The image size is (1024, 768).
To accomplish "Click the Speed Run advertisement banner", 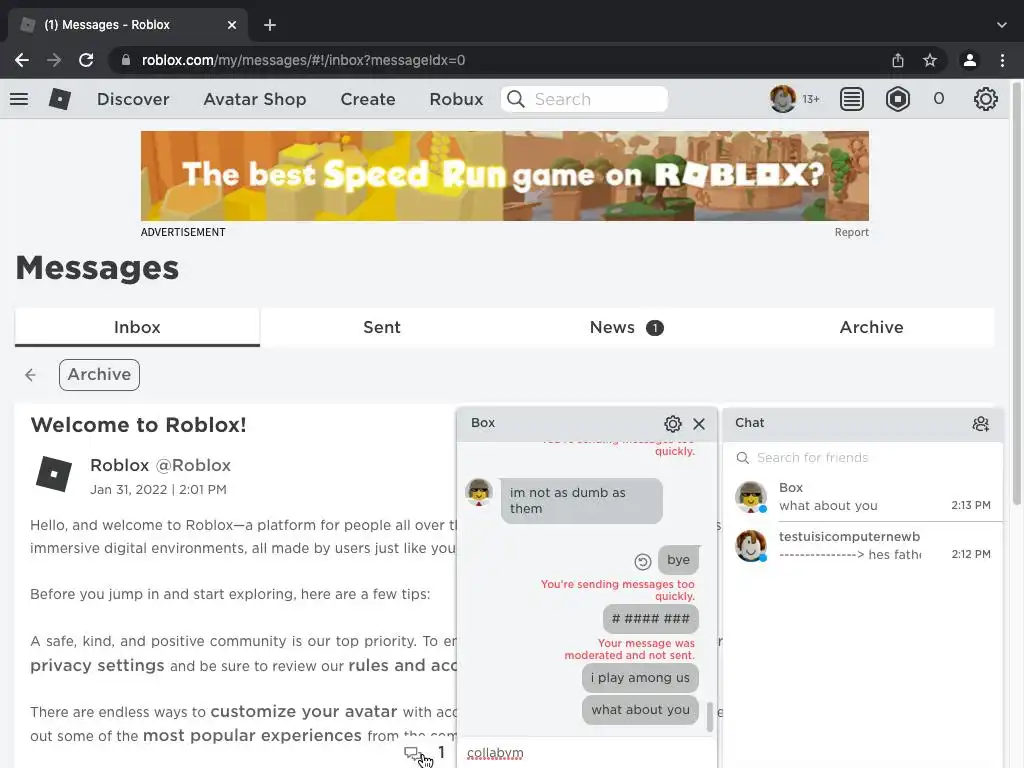I will pos(505,176).
